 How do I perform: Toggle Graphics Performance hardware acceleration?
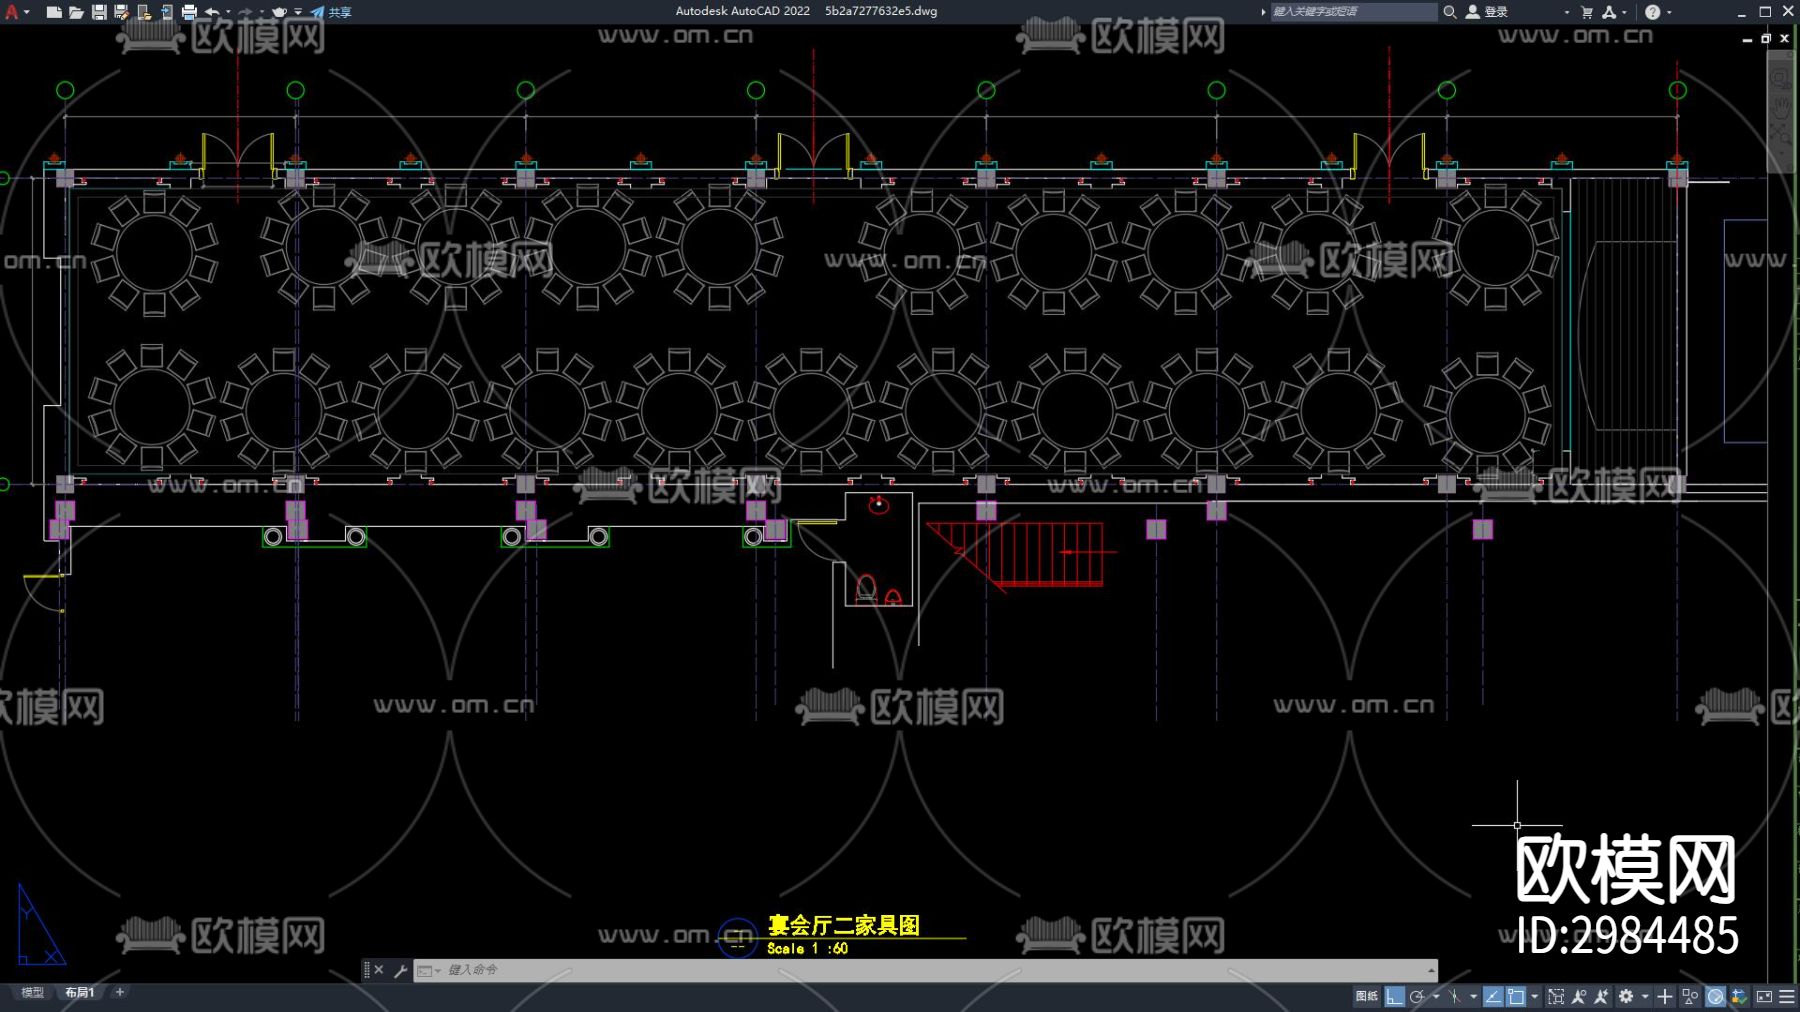[x=1716, y=996]
